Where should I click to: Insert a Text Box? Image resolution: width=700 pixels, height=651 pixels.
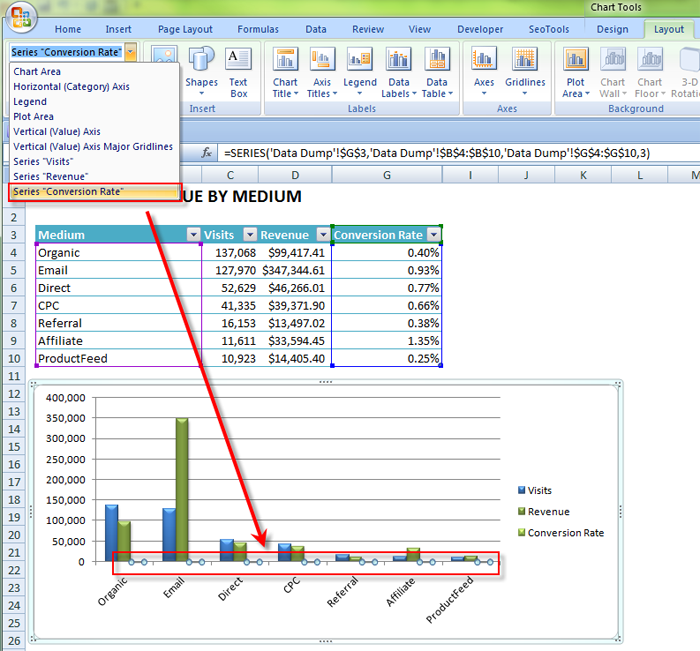click(x=238, y=73)
